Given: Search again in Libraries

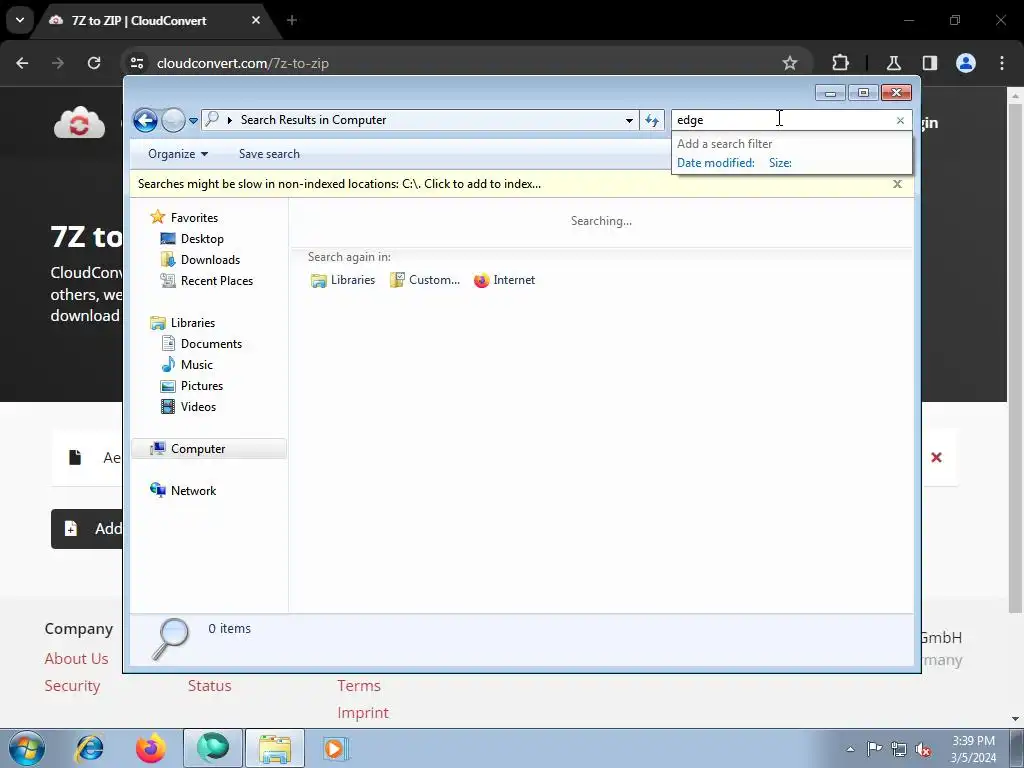Looking at the screenshot, I should [x=343, y=280].
